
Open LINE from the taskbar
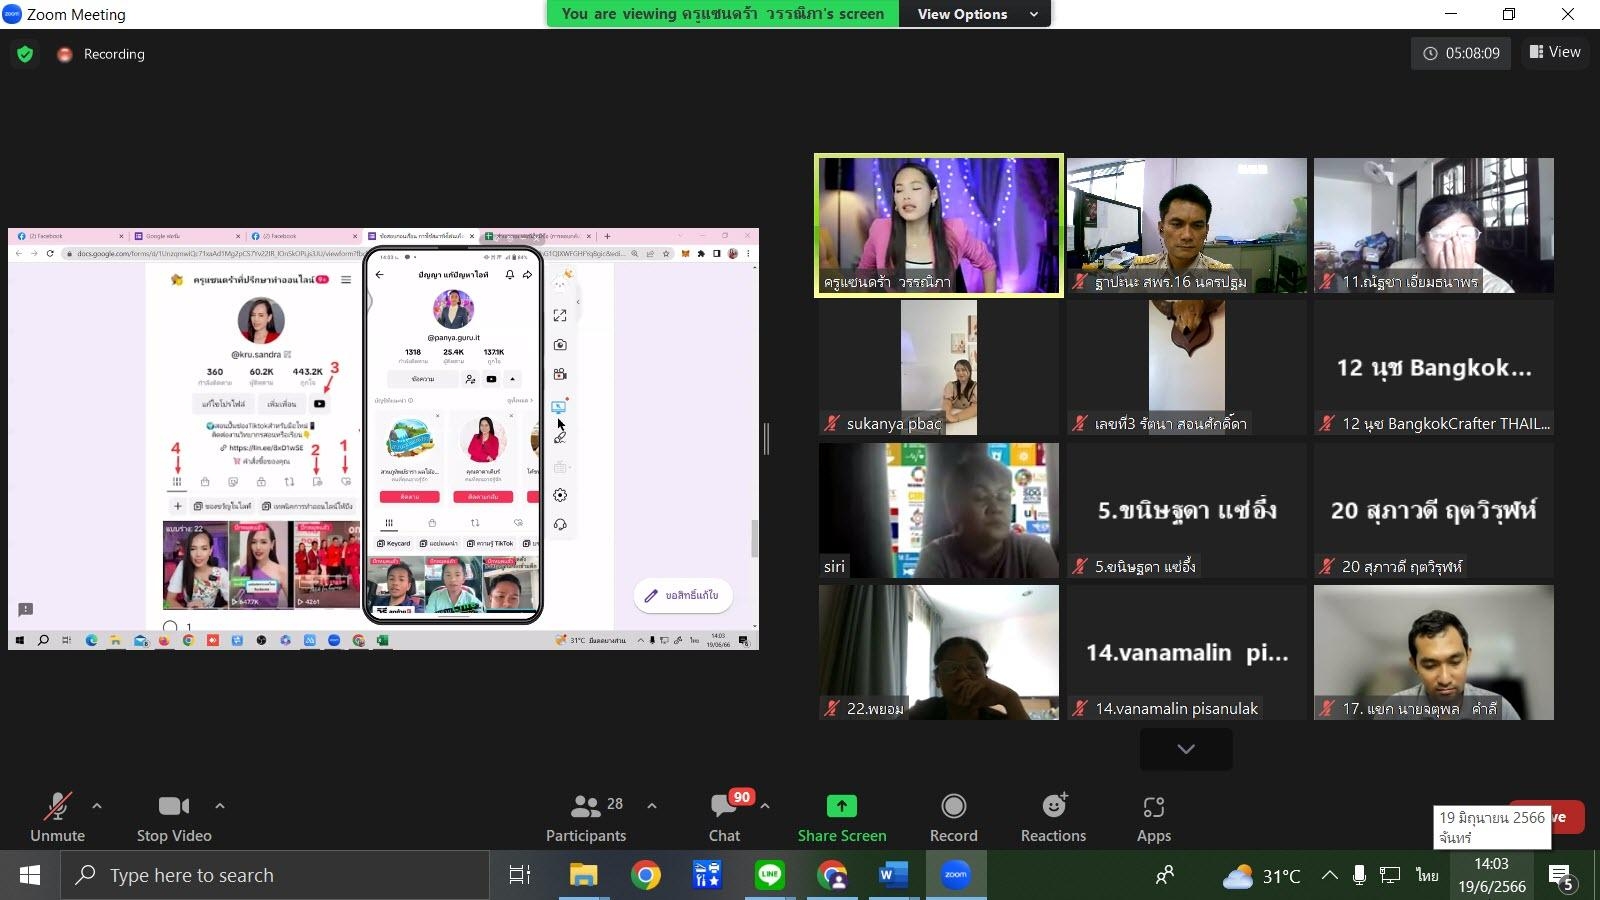pyautogui.click(x=769, y=875)
